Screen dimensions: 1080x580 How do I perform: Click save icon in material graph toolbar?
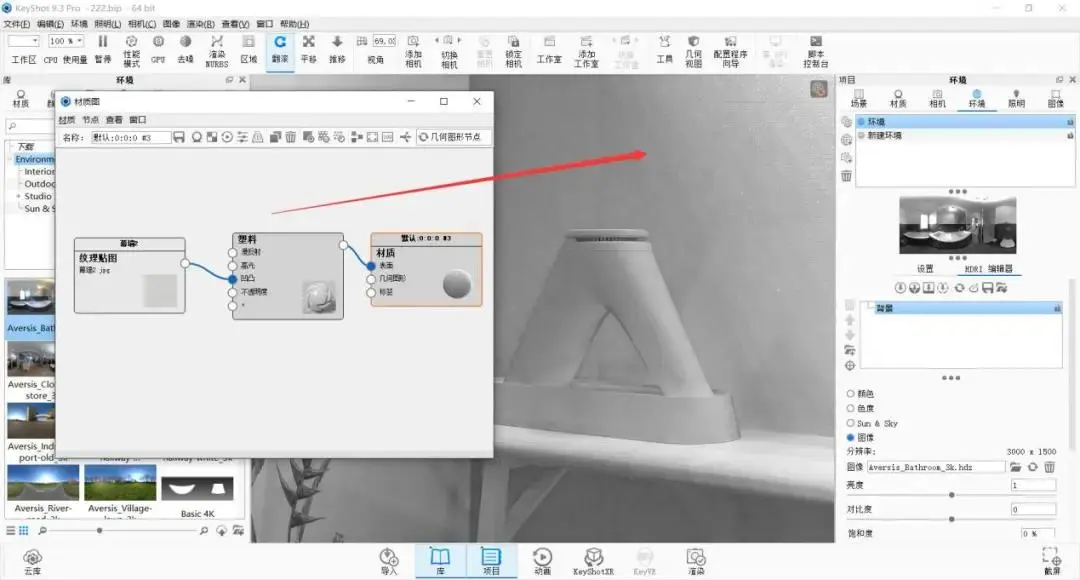179,137
